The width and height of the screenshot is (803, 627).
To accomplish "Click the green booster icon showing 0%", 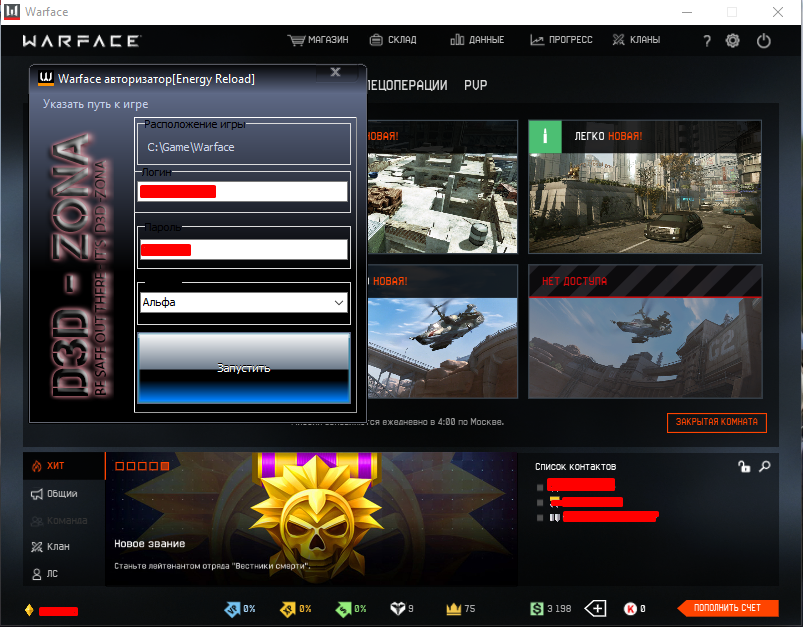I will [343, 609].
